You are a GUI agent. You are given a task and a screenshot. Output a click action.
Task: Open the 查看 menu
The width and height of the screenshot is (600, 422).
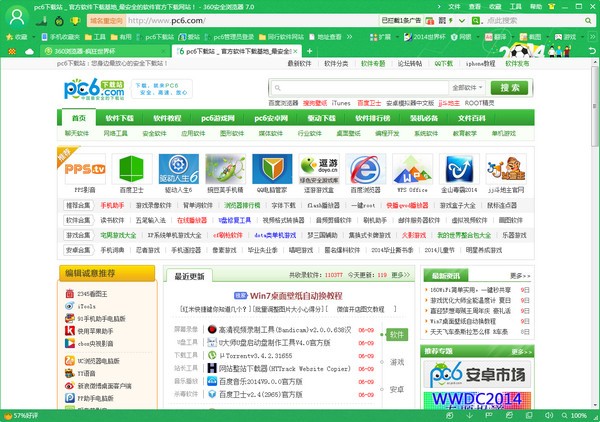[x=475, y=7]
